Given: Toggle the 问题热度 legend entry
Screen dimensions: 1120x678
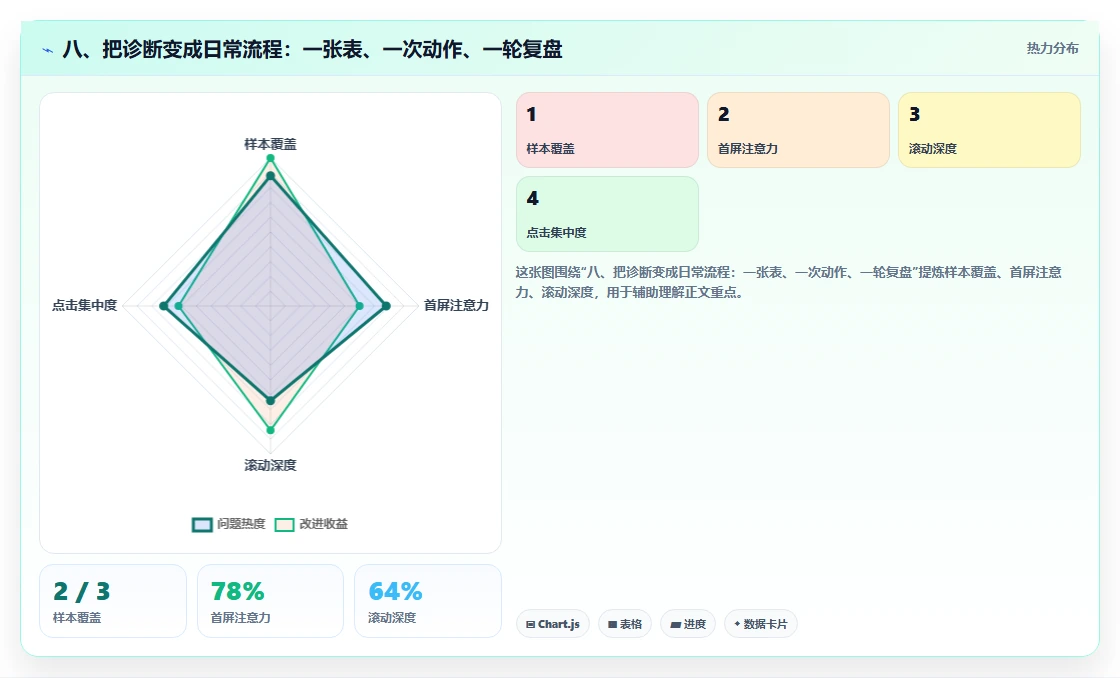Looking at the screenshot, I should tap(229, 524).
